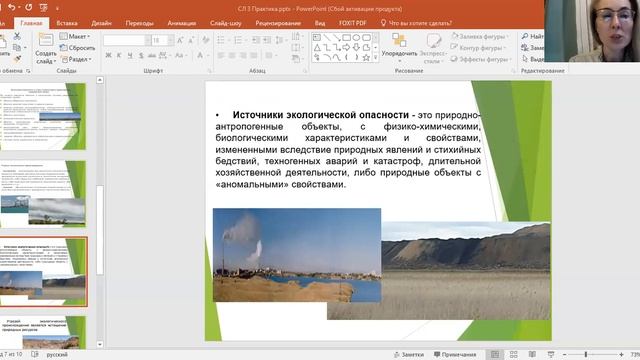Expand the shapes gallery More arrow
Image resolution: width=640 pixels, height=360 pixels.
pos(376,58)
